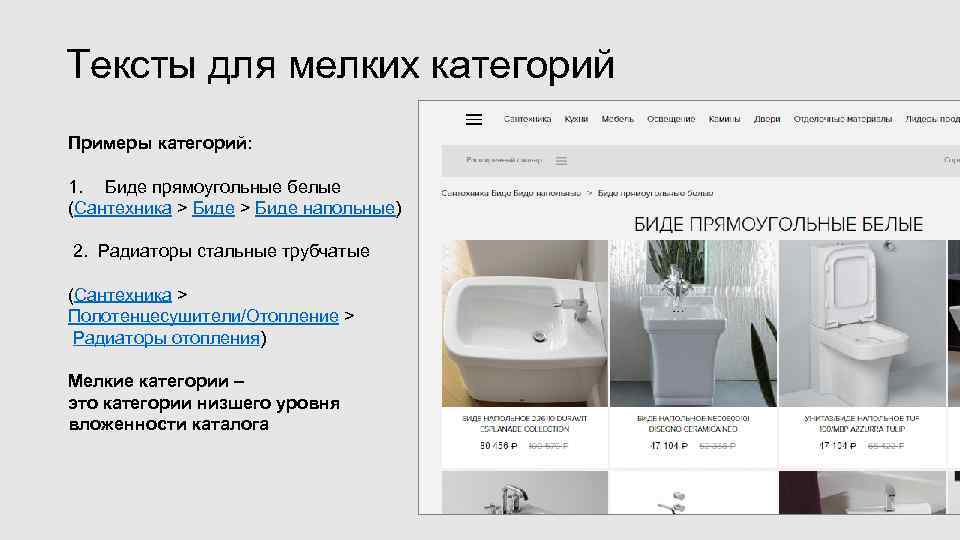Open the Полотенцесушители/Отопление link

coord(203,316)
